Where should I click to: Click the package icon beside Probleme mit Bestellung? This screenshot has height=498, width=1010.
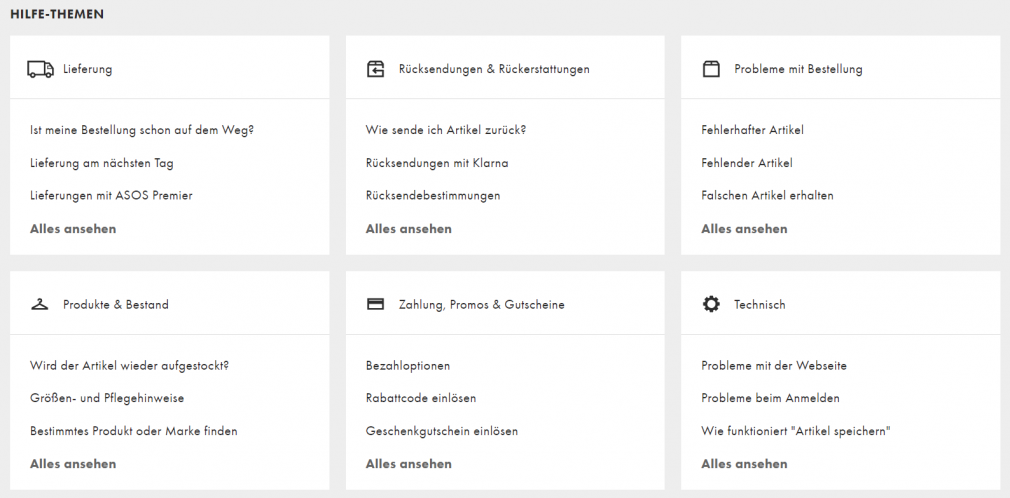[710, 69]
